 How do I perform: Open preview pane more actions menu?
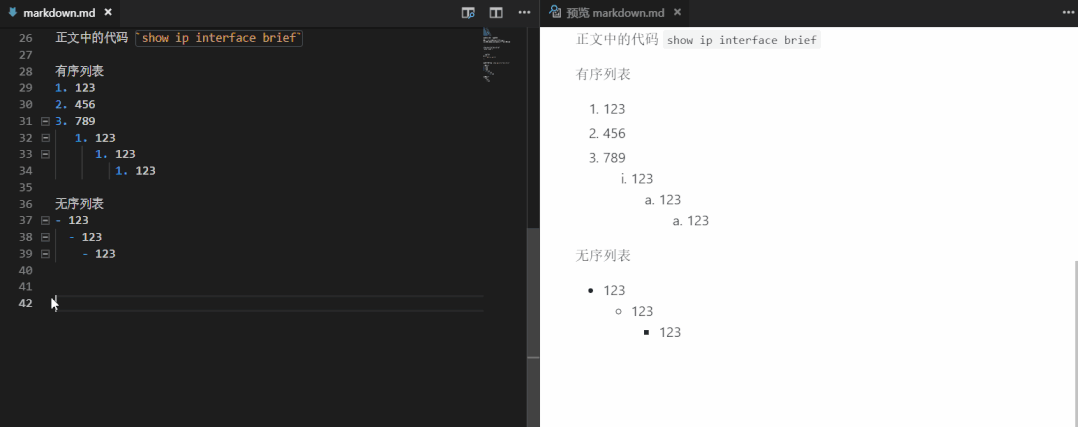point(1067,13)
